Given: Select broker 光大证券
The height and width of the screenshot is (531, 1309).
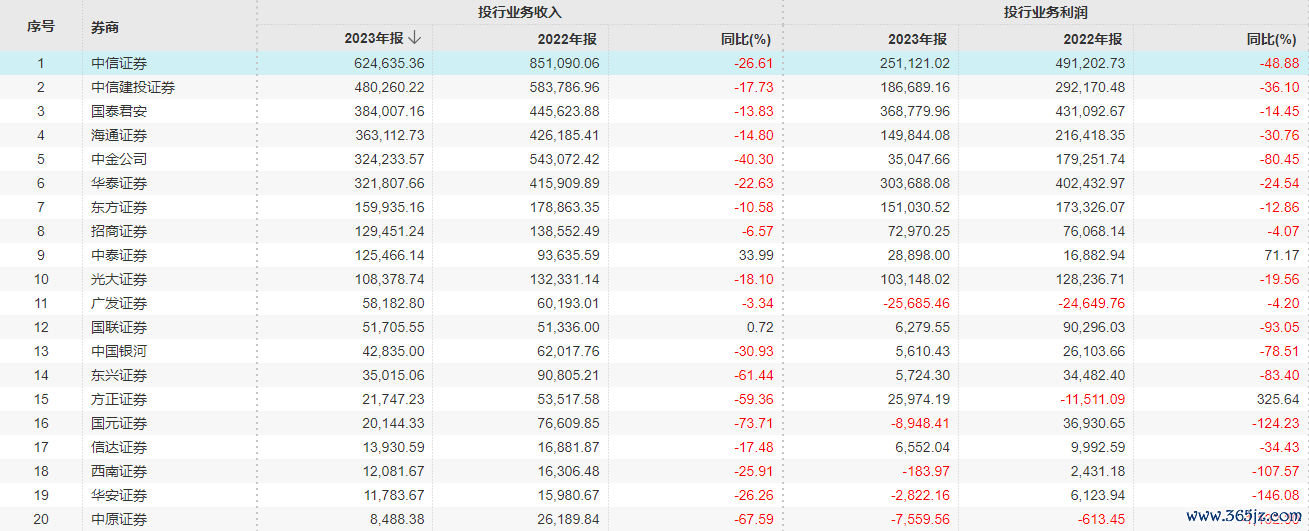Looking at the screenshot, I should [x=119, y=279].
